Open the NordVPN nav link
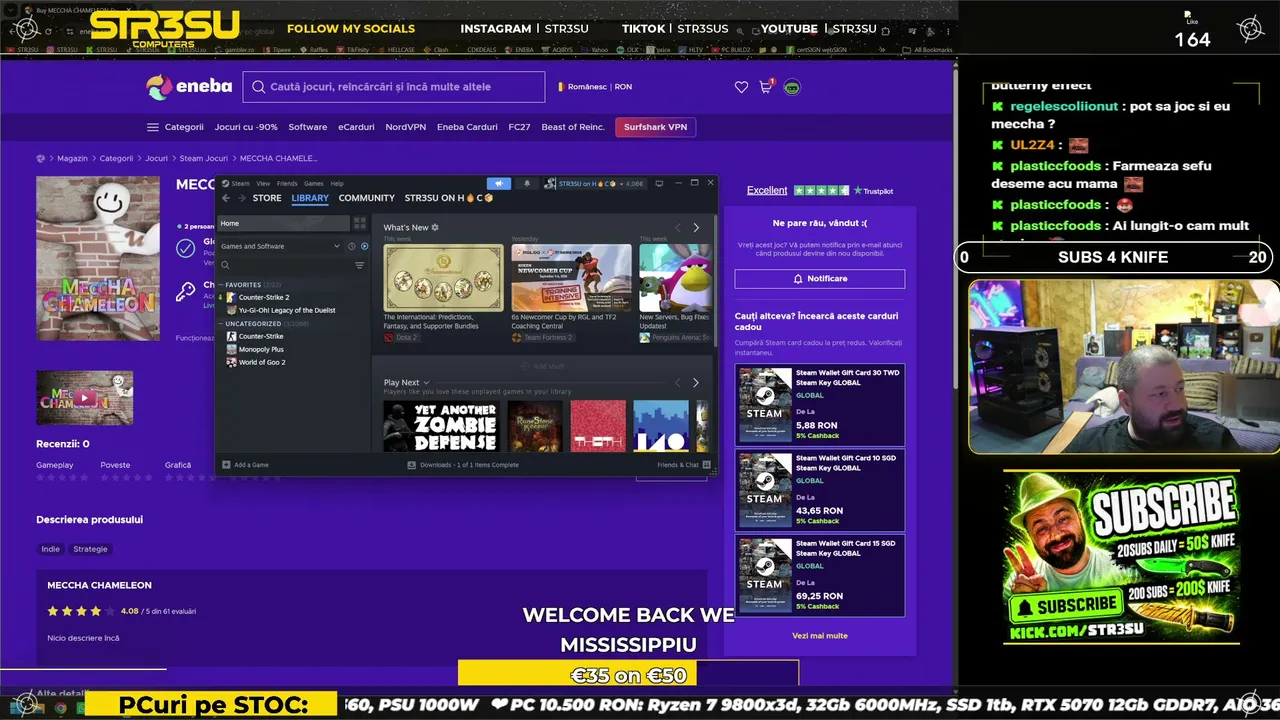The height and width of the screenshot is (720, 1280). (406, 127)
